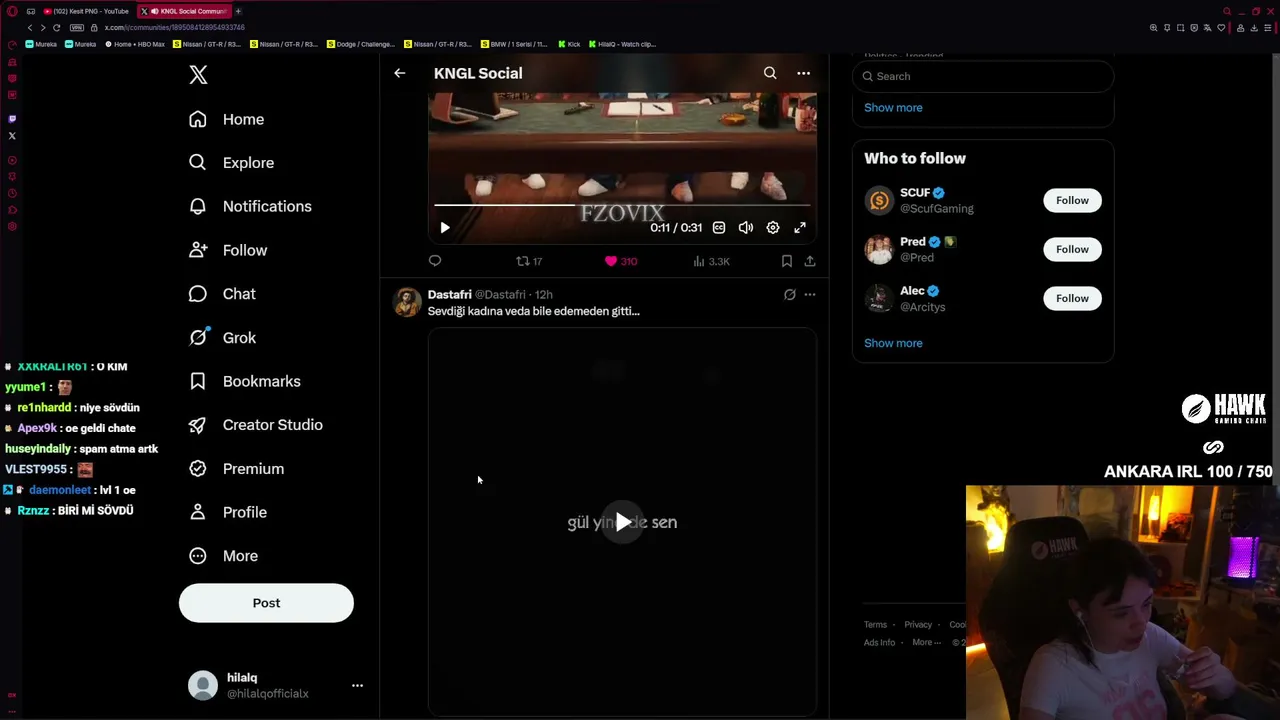The width and height of the screenshot is (1280, 720).
Task: Follow SCUF
Action: 1072,200
